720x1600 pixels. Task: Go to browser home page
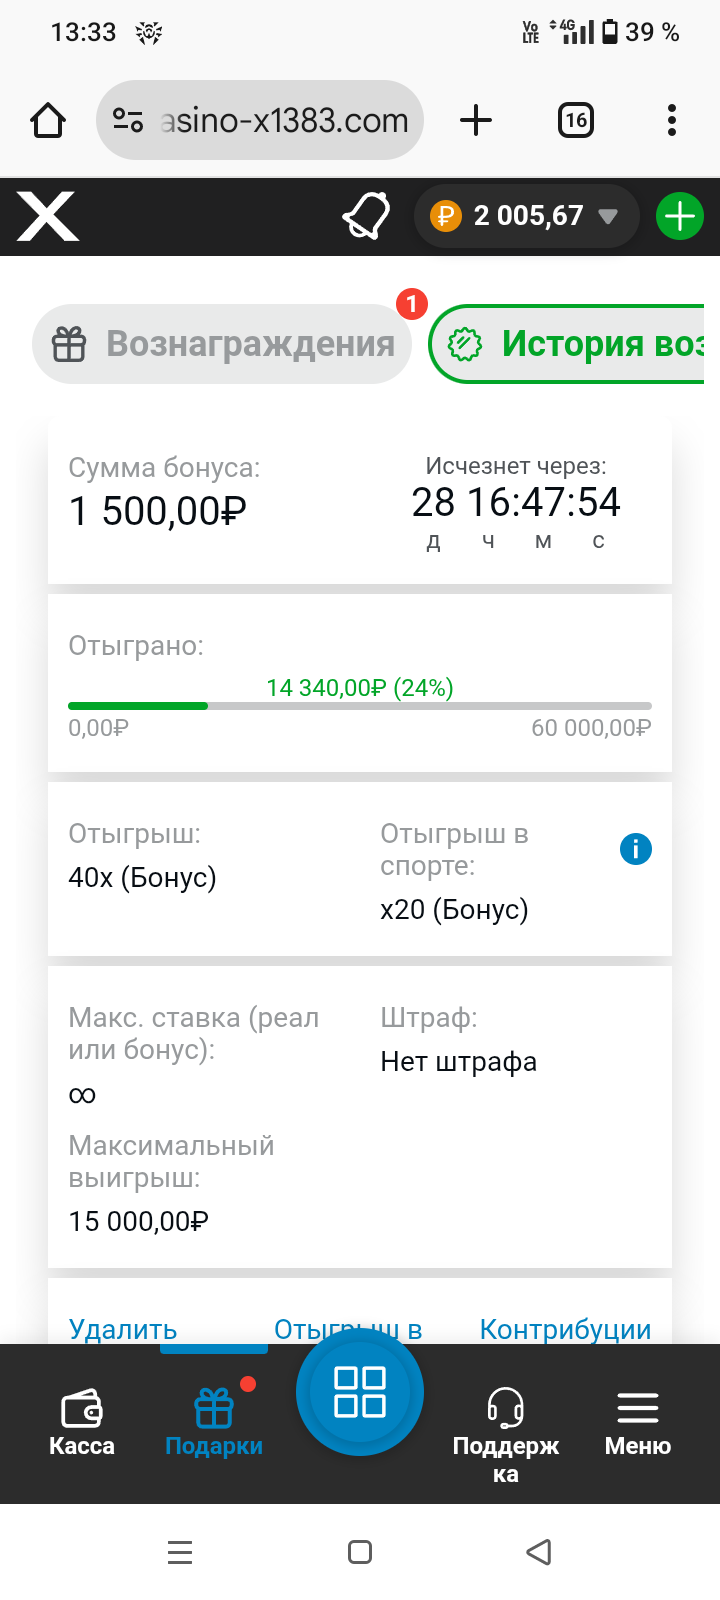[48, 121]
